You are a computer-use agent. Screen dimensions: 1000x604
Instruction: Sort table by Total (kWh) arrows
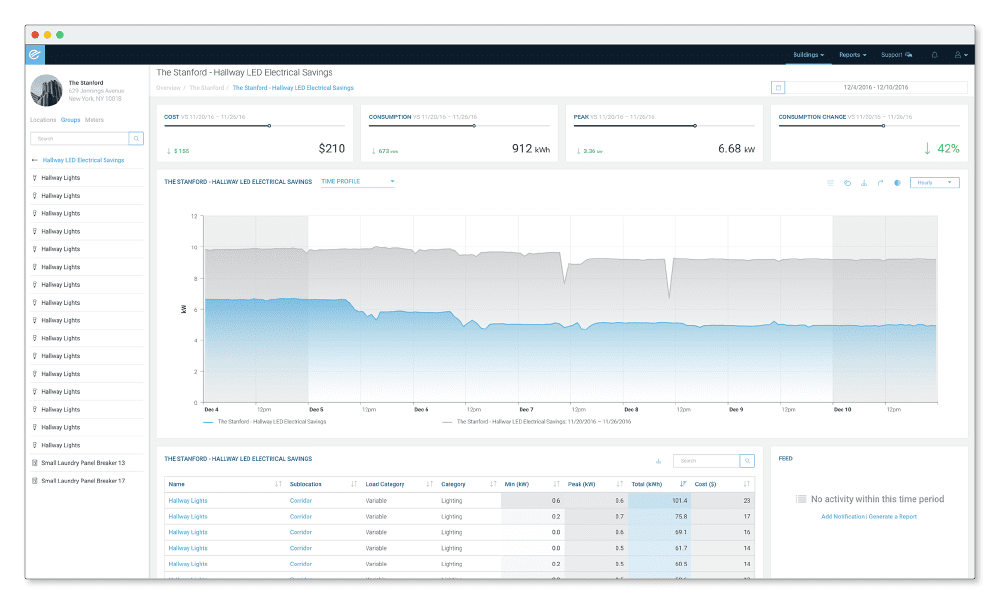point(683,484)
